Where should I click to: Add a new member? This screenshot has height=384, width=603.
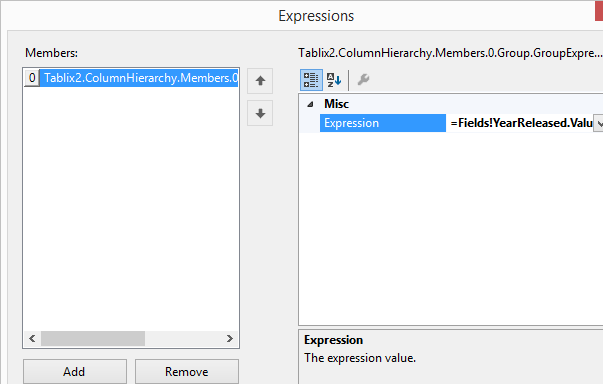pyautogui.click(x=75, y=372)
